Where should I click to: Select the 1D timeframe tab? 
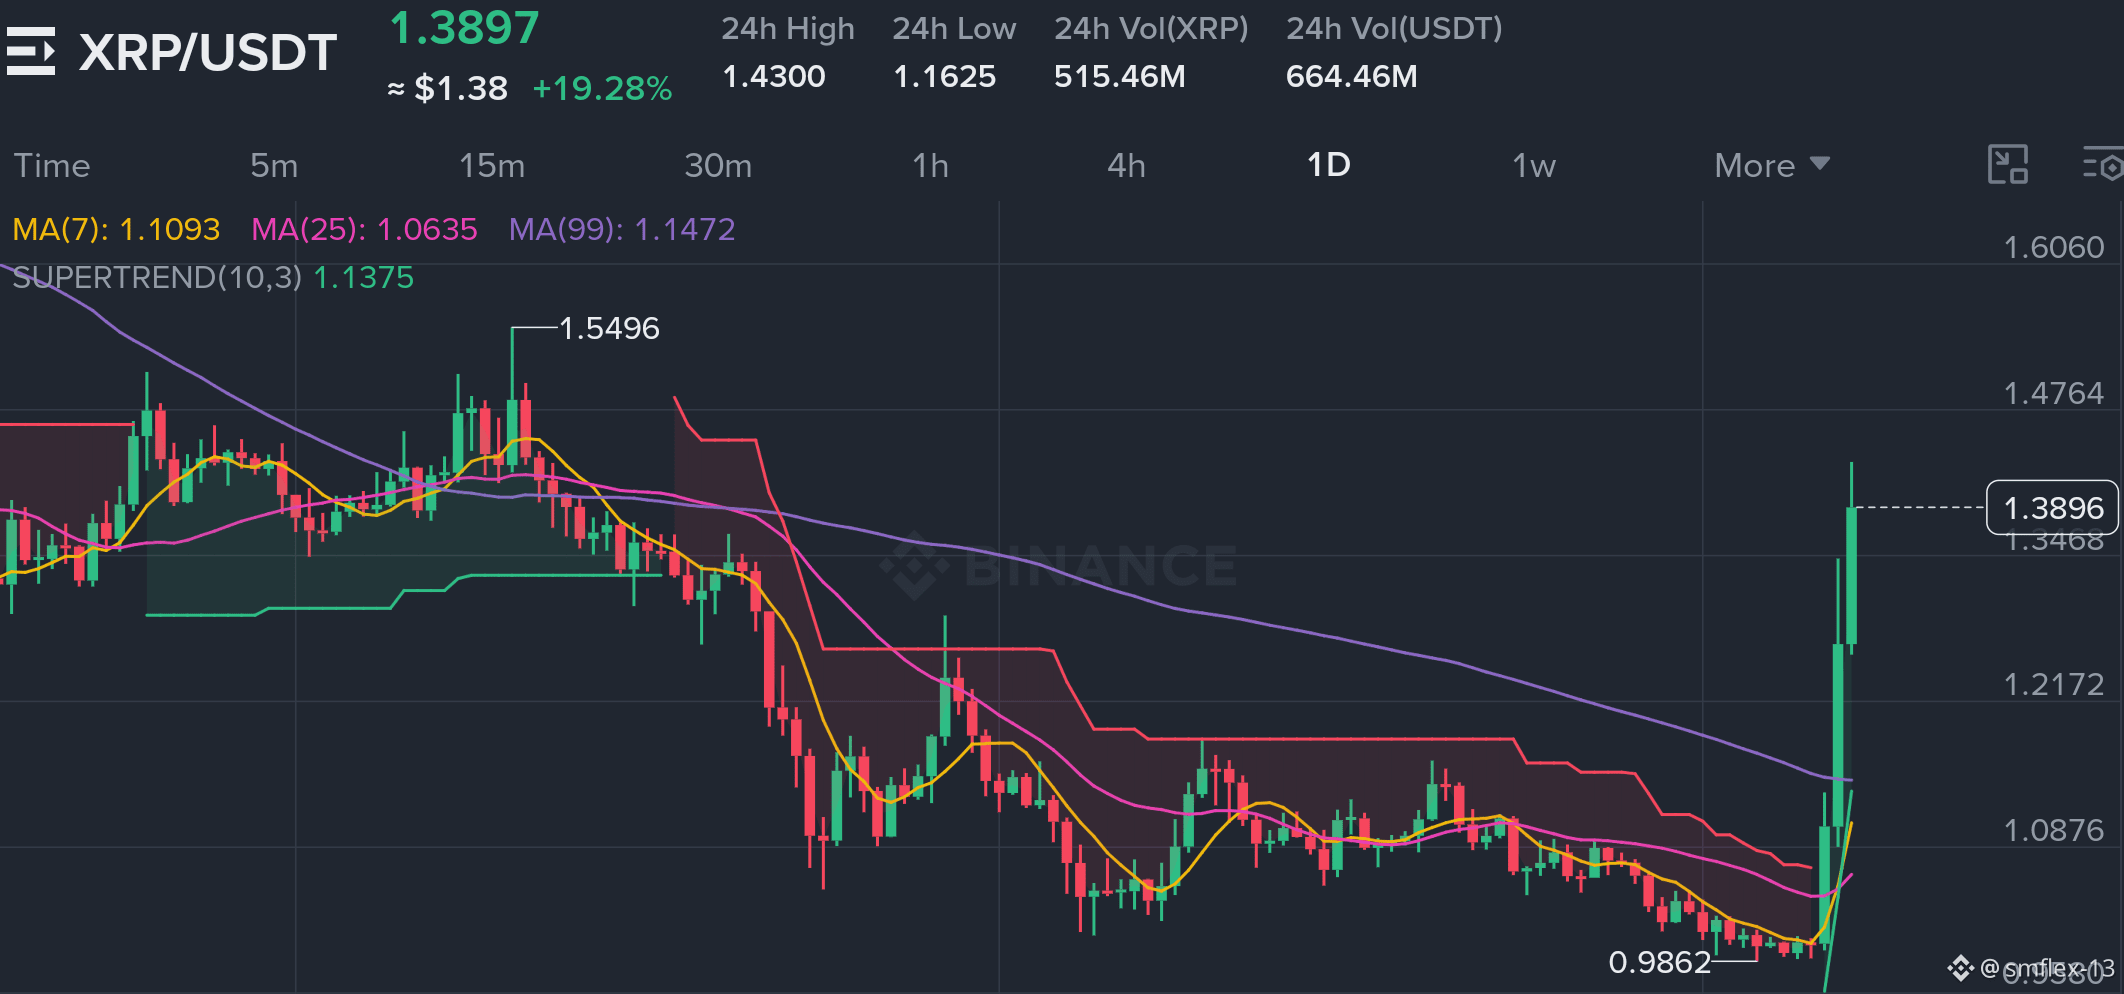(1329, 165)
